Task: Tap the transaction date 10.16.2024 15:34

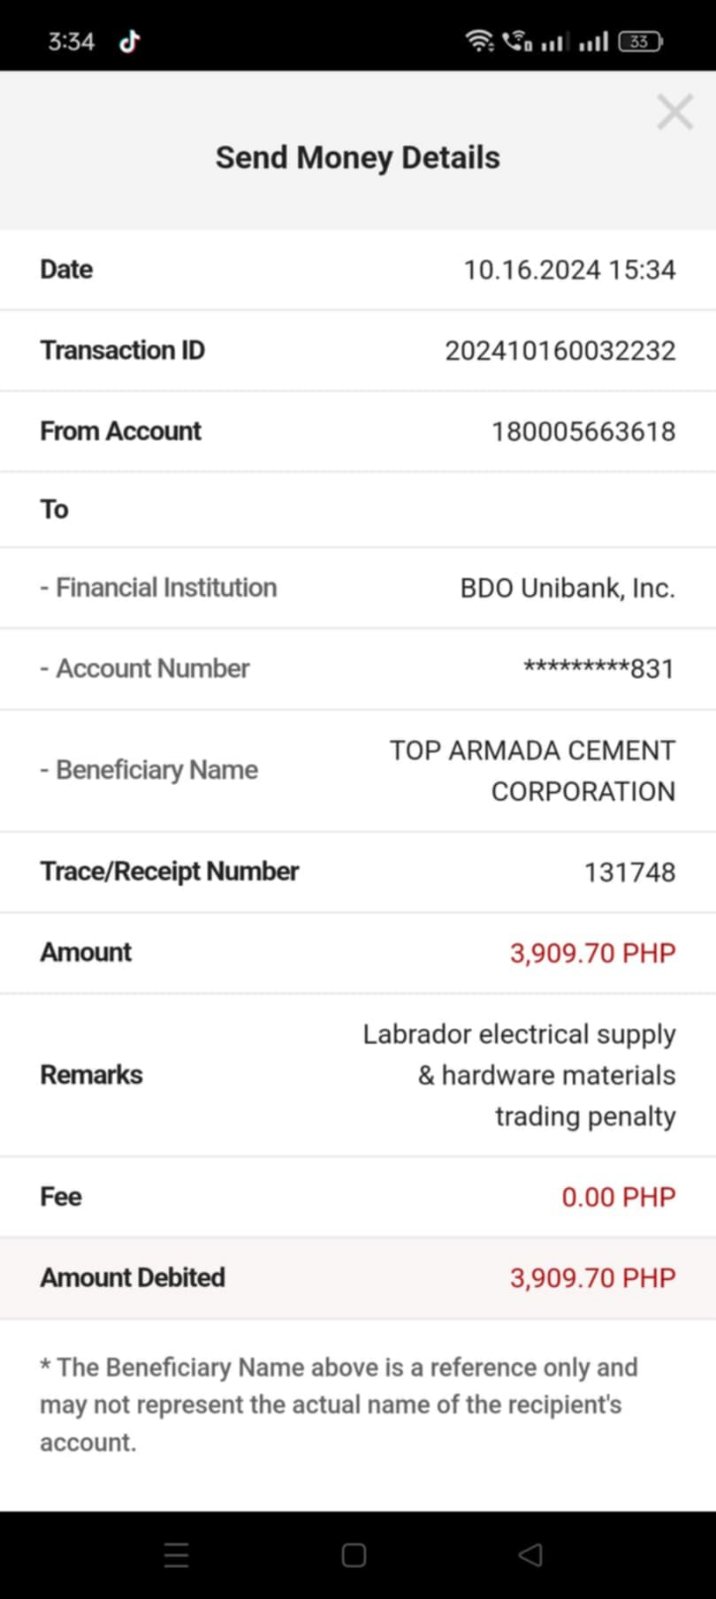Action: coord(569,270)
